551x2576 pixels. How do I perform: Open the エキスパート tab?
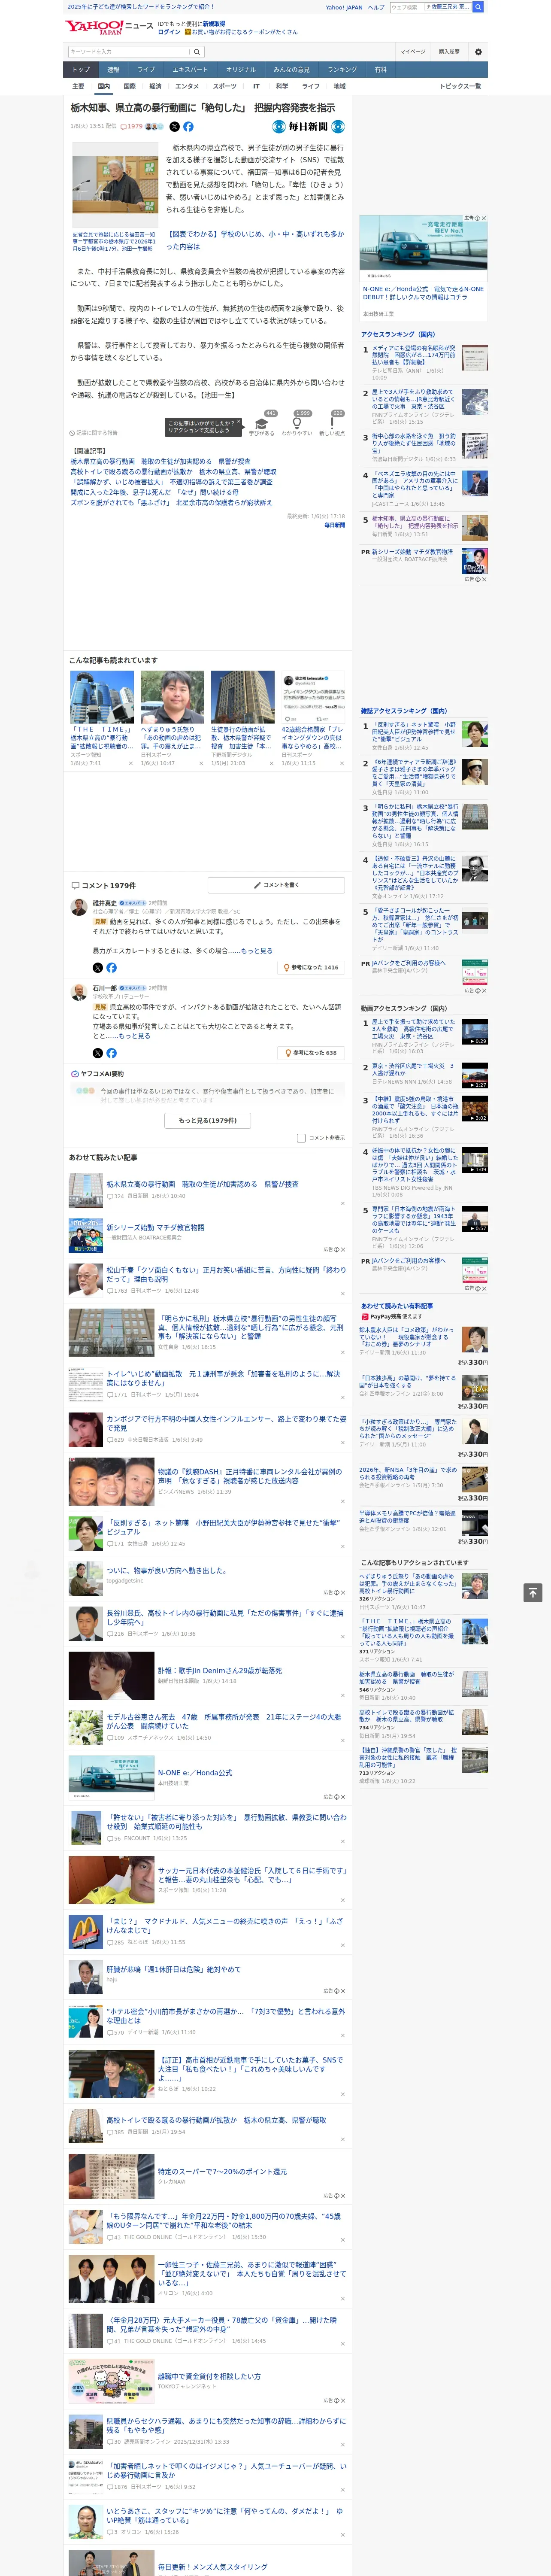click(190, 69)
